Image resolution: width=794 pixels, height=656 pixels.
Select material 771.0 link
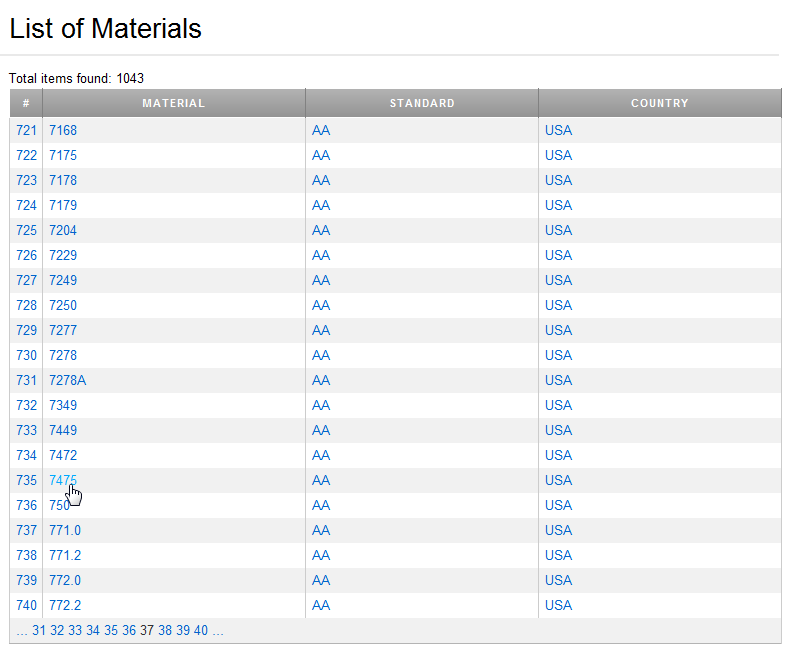click(x=65, y=530)
